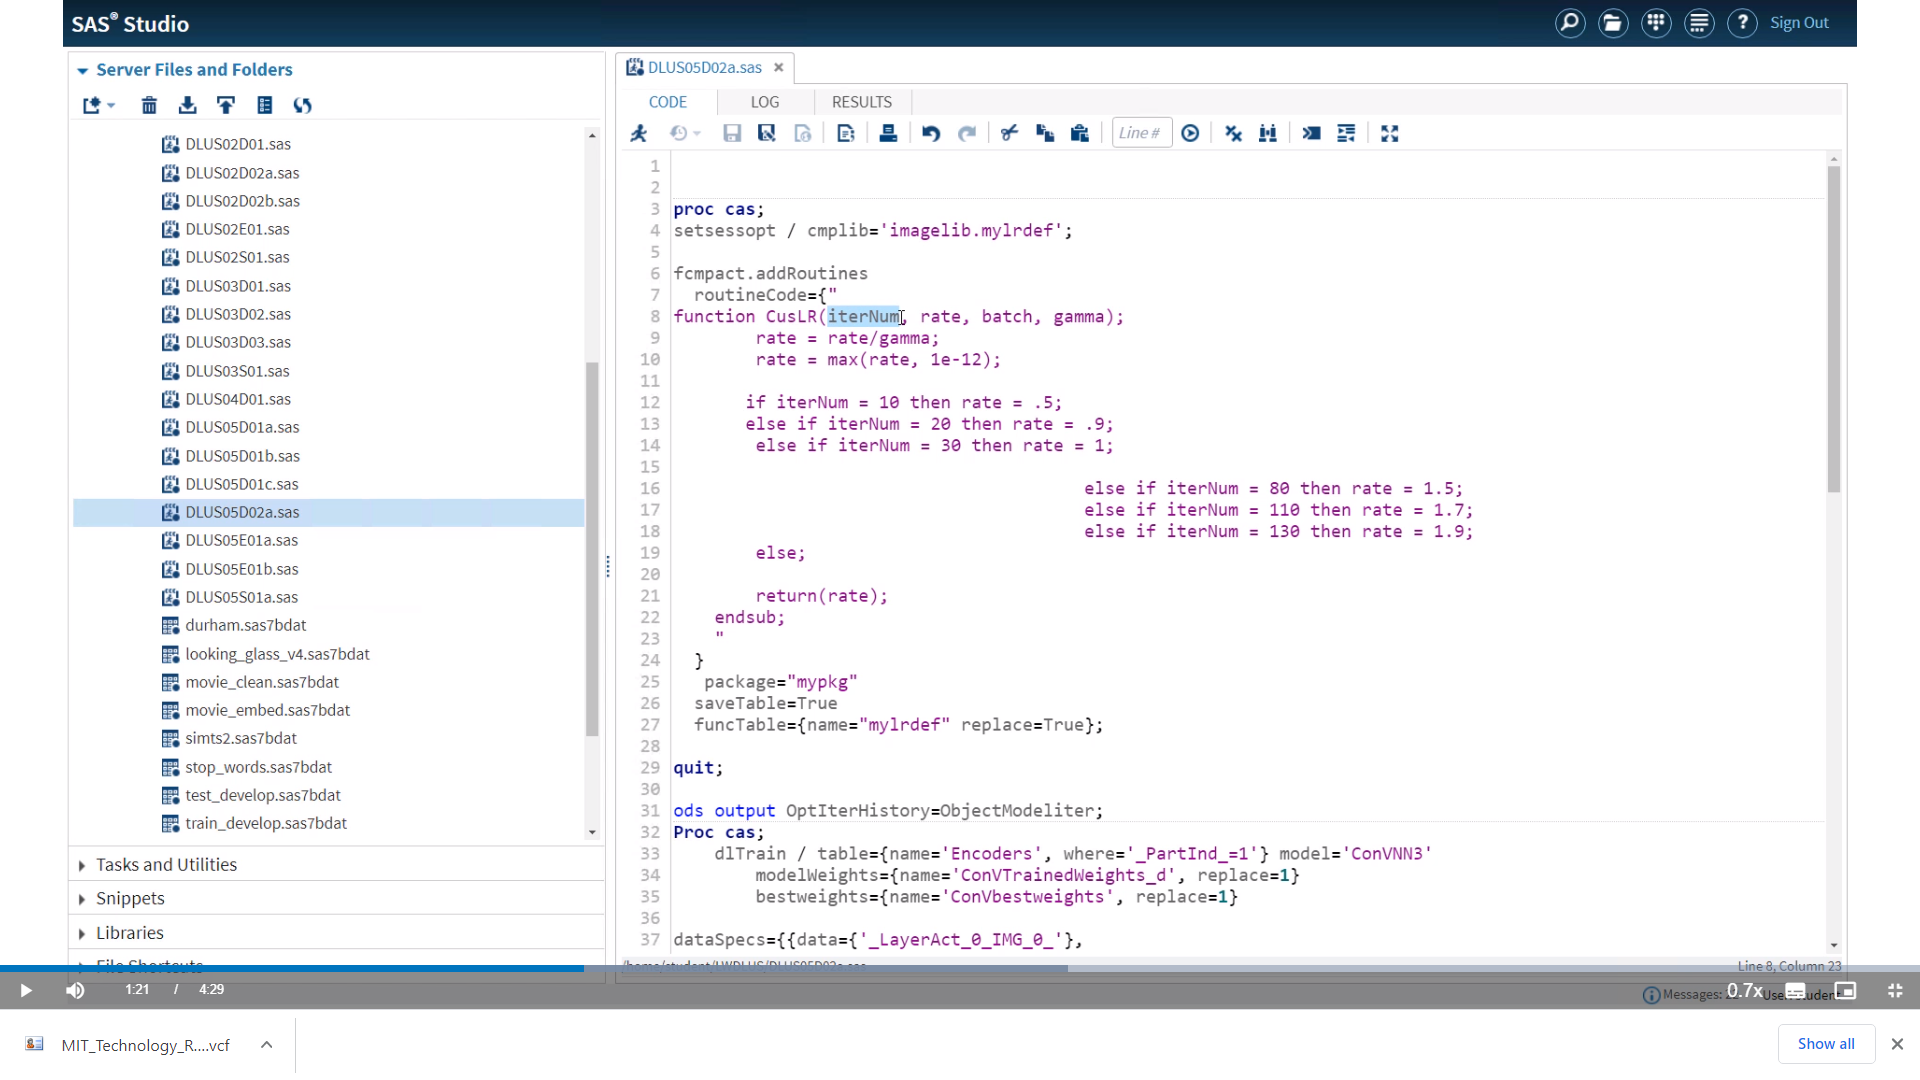Screen dimensions: 1920x1080
Task: Click the Refresh icon in files pane
Action: coord(303,105)
